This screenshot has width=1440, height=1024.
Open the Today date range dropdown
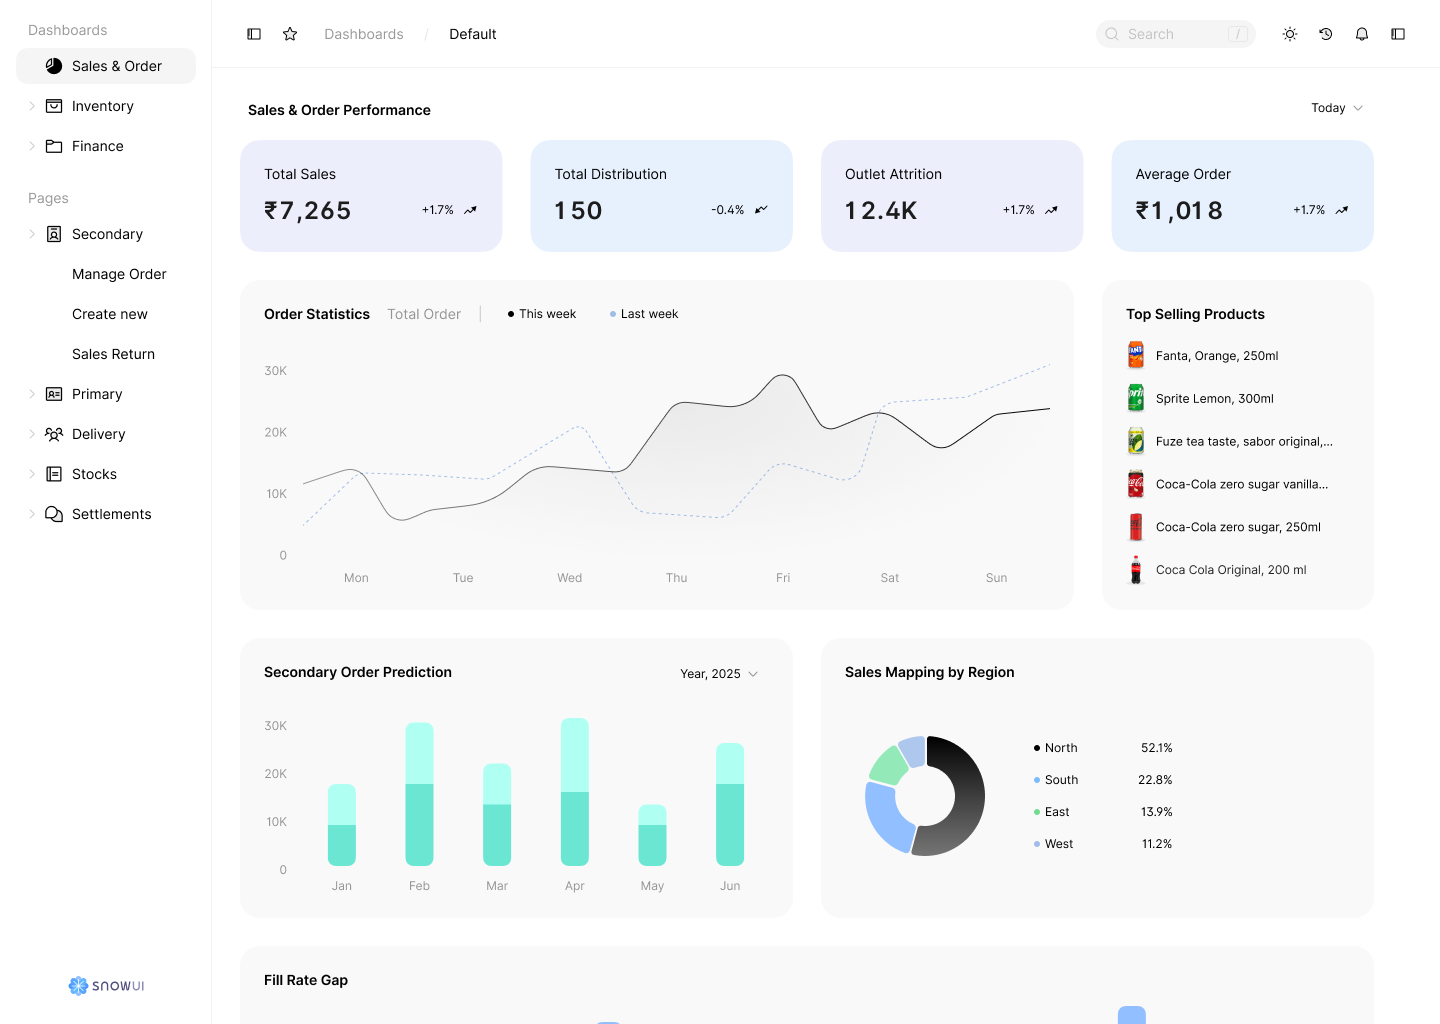1337,108
